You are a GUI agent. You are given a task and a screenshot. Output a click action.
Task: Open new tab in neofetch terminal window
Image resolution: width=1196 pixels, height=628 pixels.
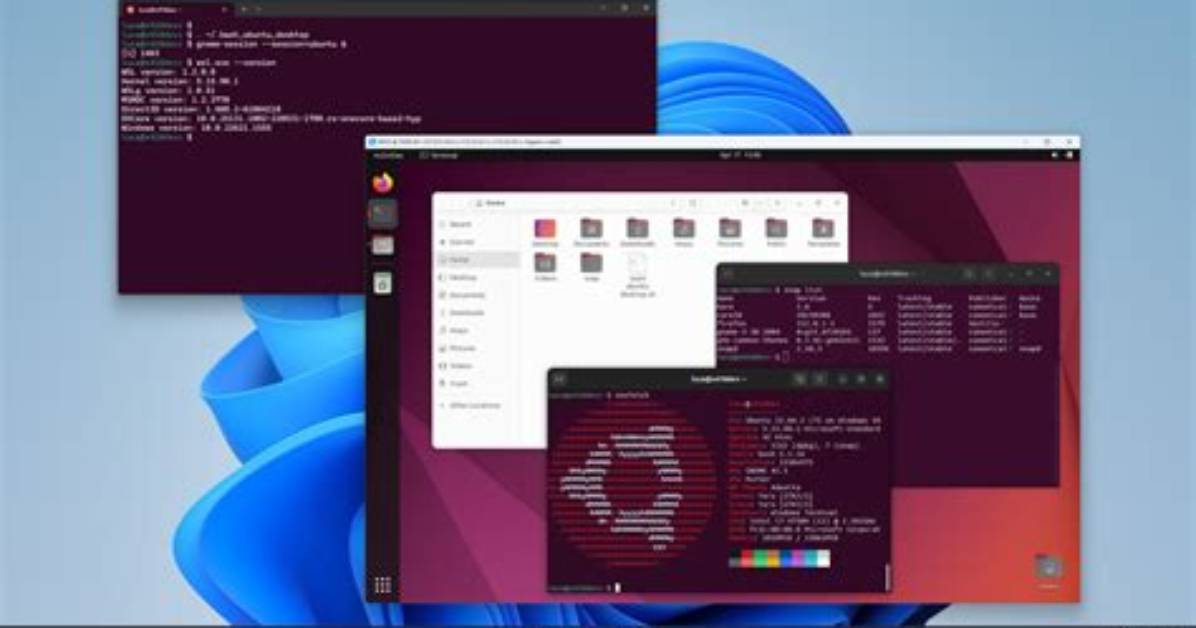point(558,378)
